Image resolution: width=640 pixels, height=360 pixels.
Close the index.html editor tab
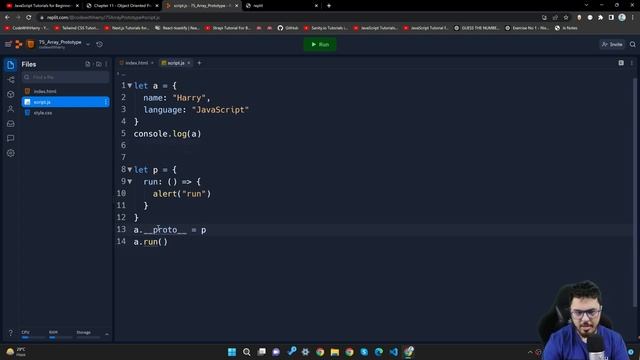click(152, 63)
